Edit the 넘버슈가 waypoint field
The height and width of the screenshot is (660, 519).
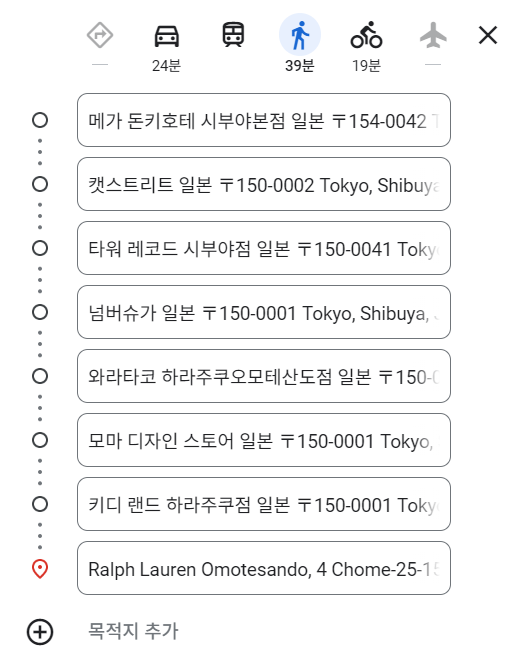[x=264, y=312]
